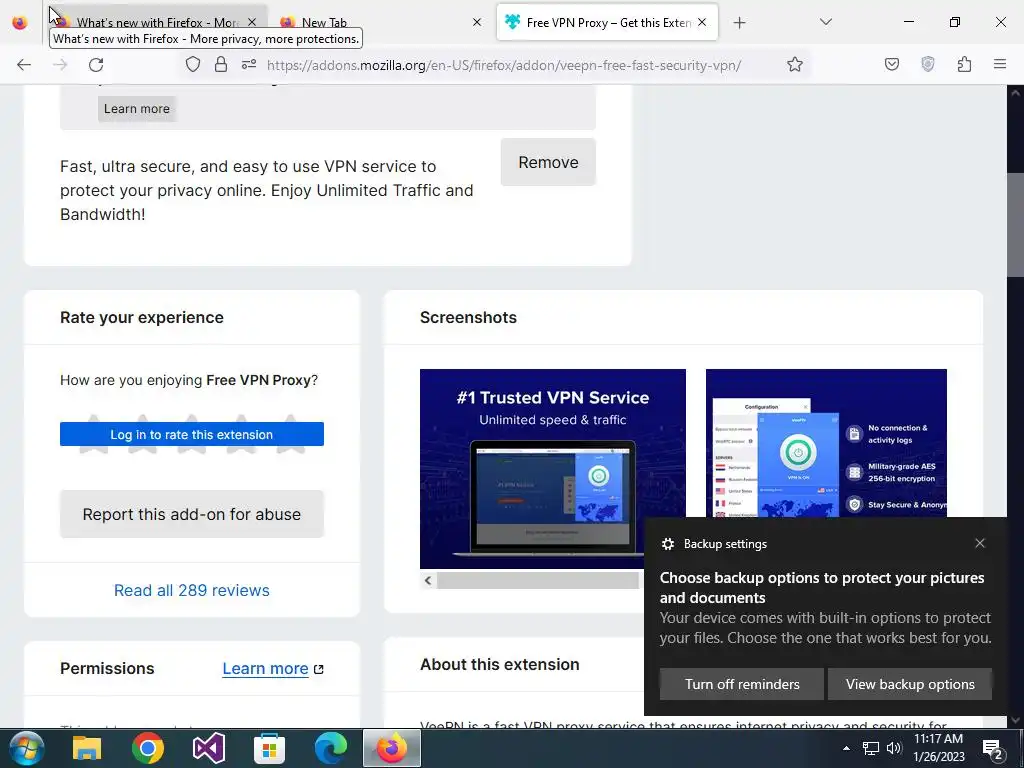1024x768 pixels.
Task: Click the screenshots horizontal scrollbar
Action: point(537,580)
